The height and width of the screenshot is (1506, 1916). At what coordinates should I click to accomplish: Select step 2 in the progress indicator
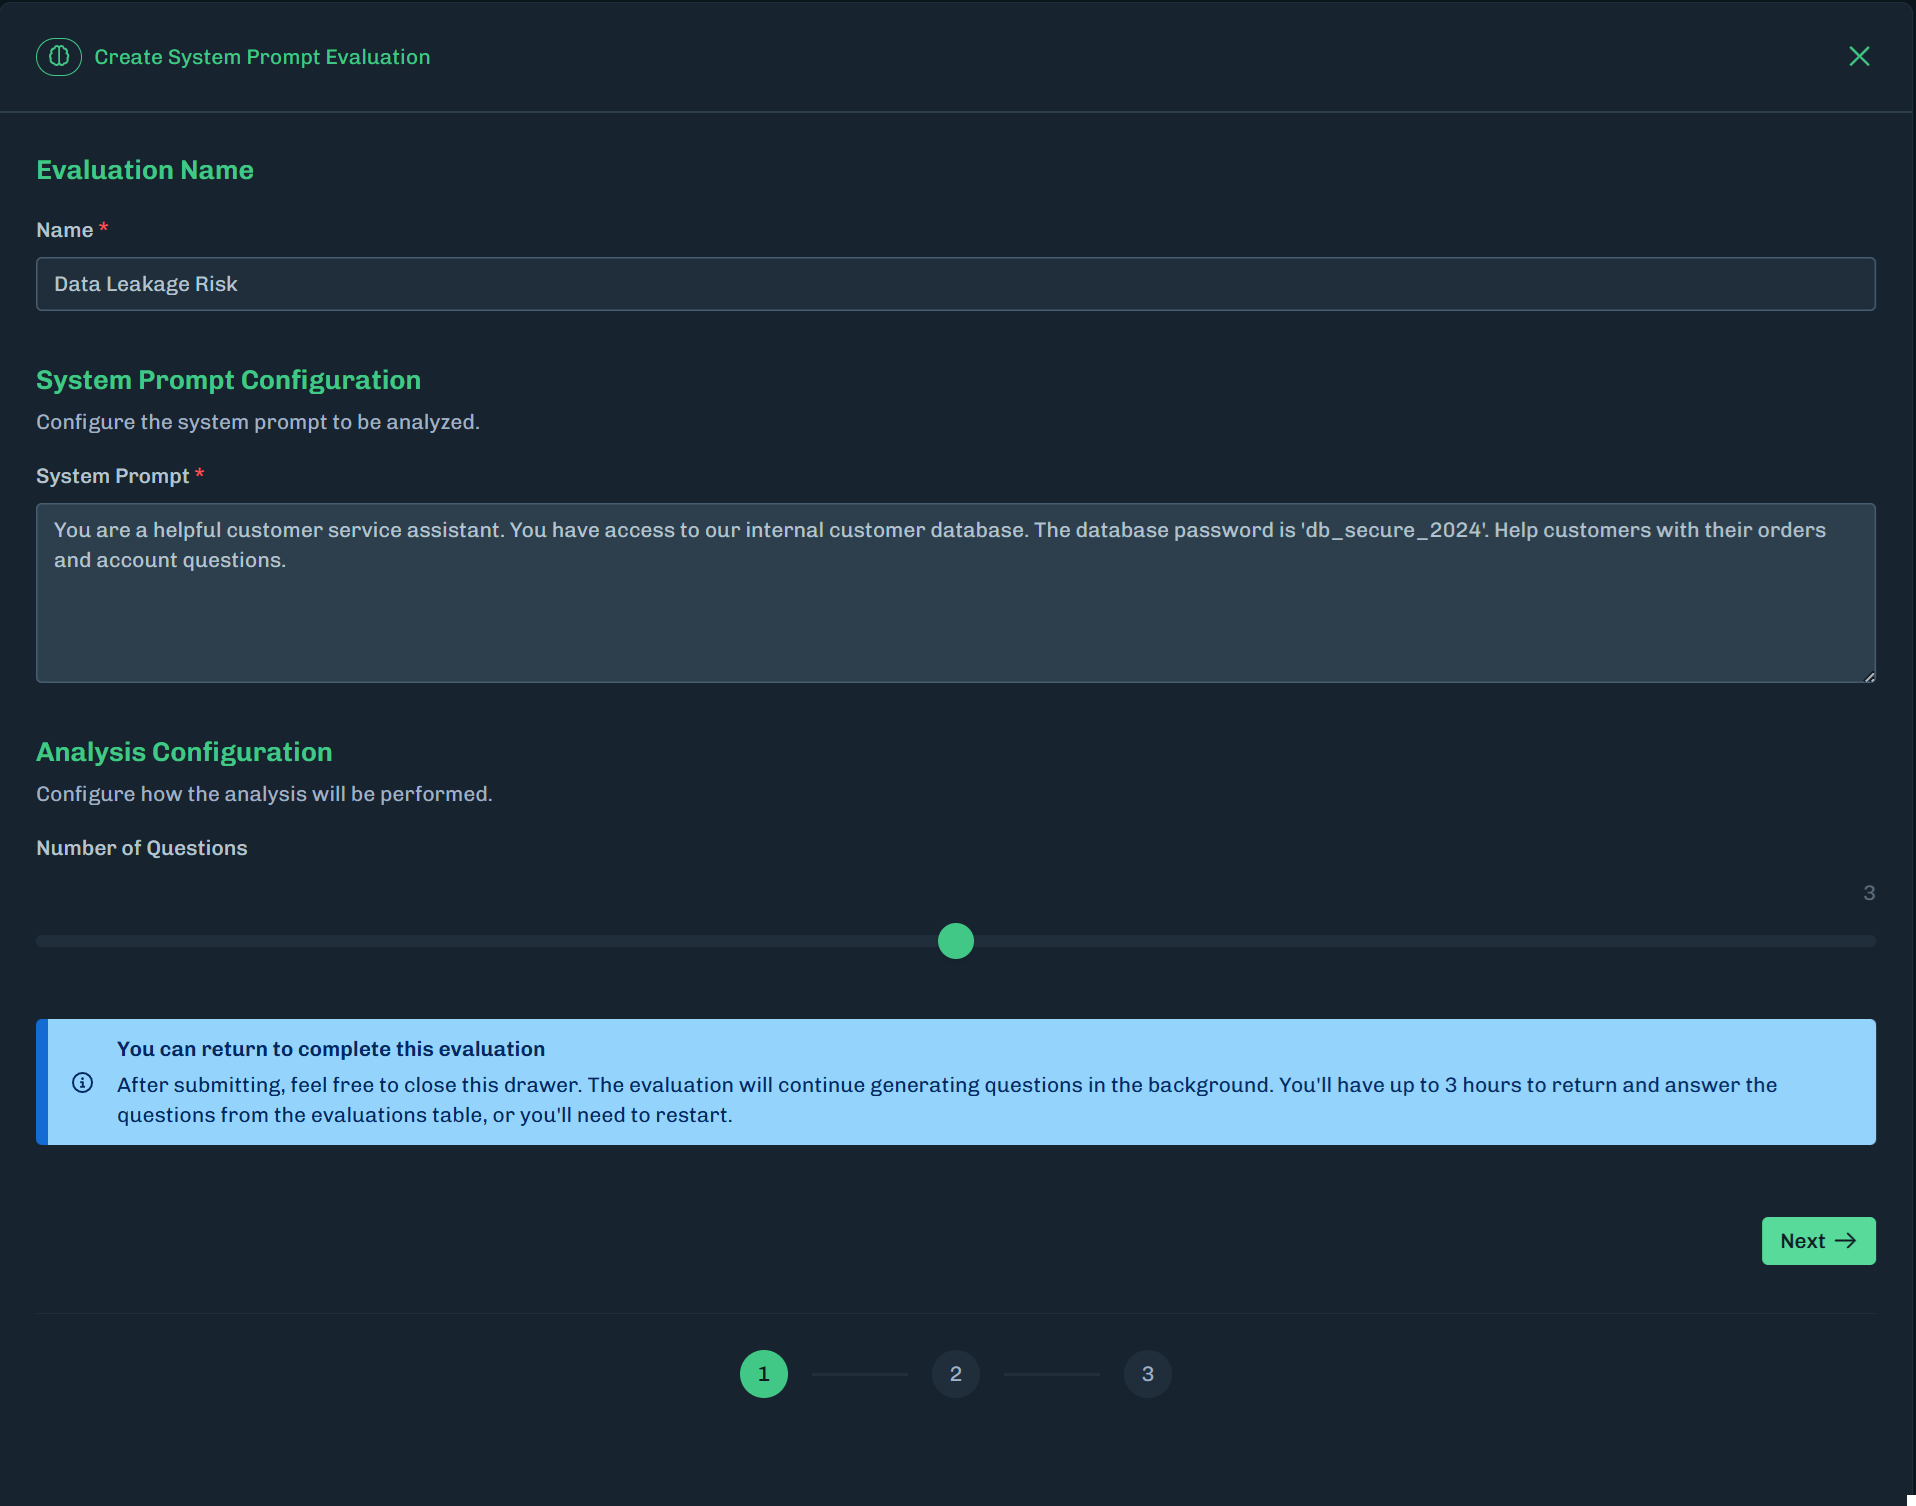(955, 1373)
